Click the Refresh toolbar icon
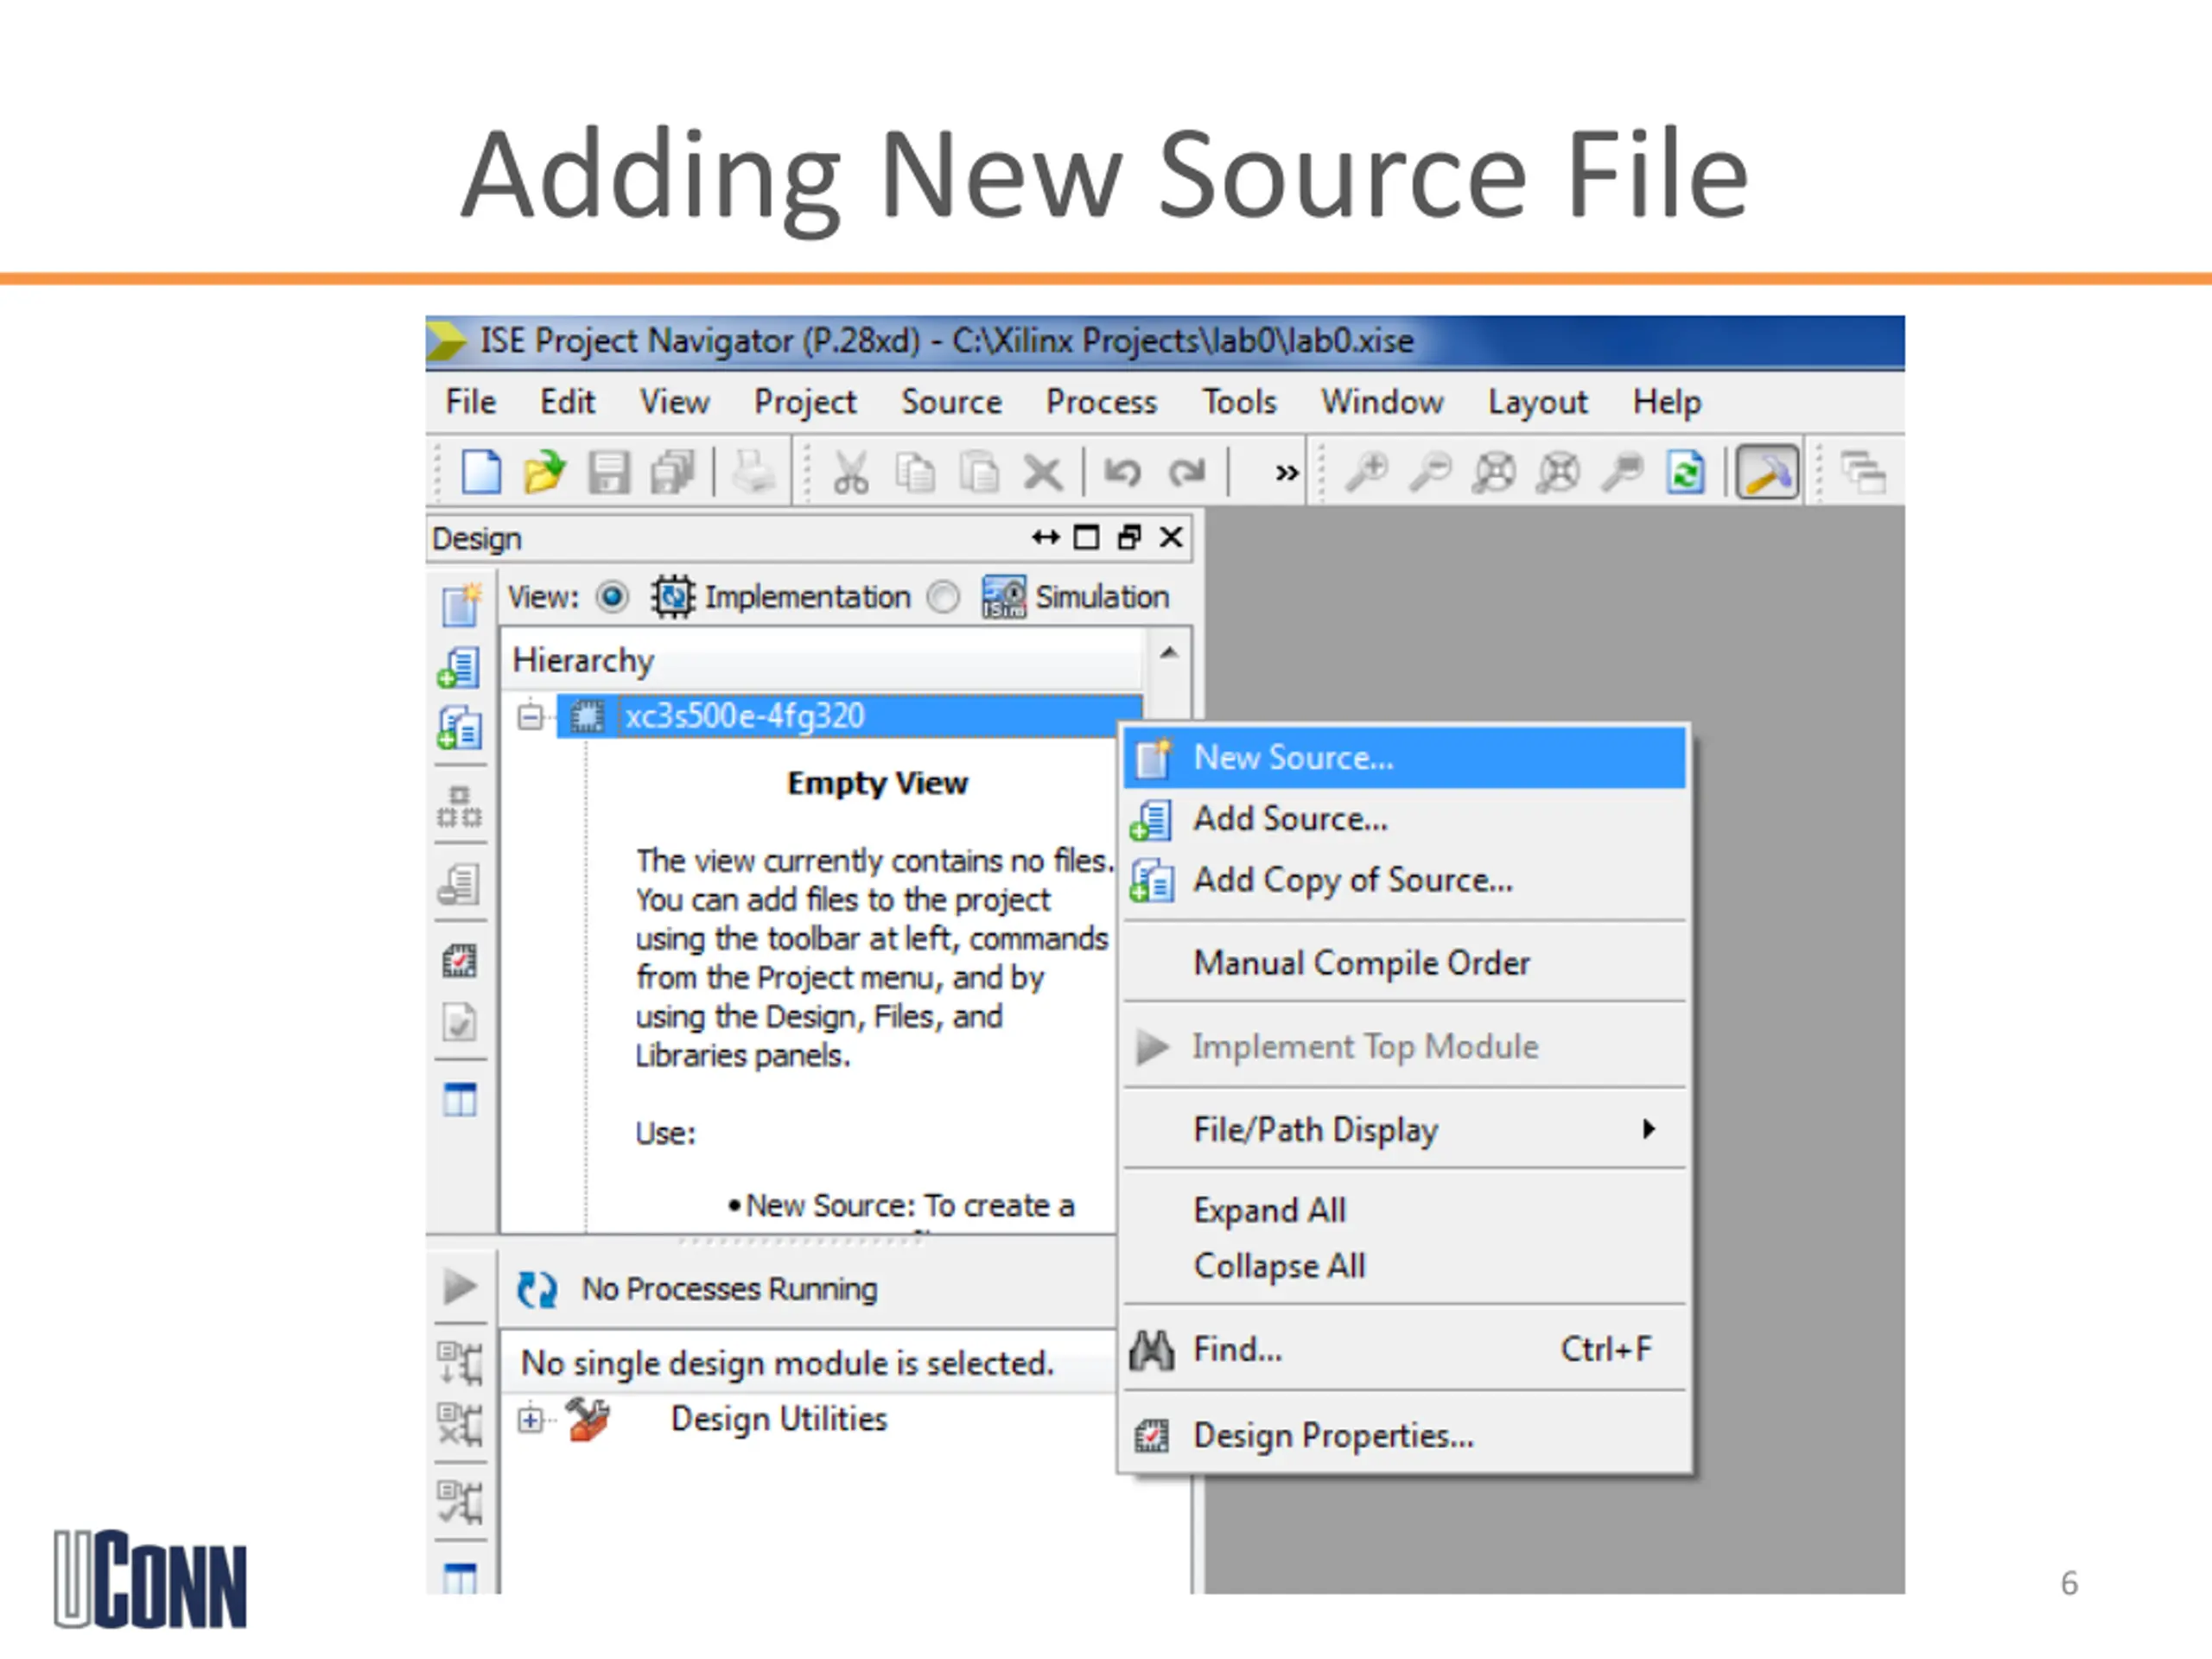 coord(1685,472)
